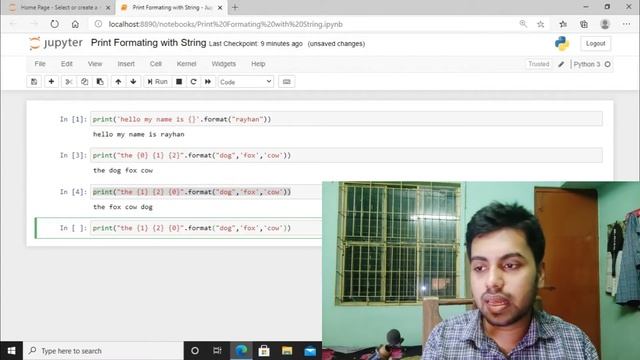Click the Jupyter logo
This screenshot has width=640, height=360.
point(56,43)
